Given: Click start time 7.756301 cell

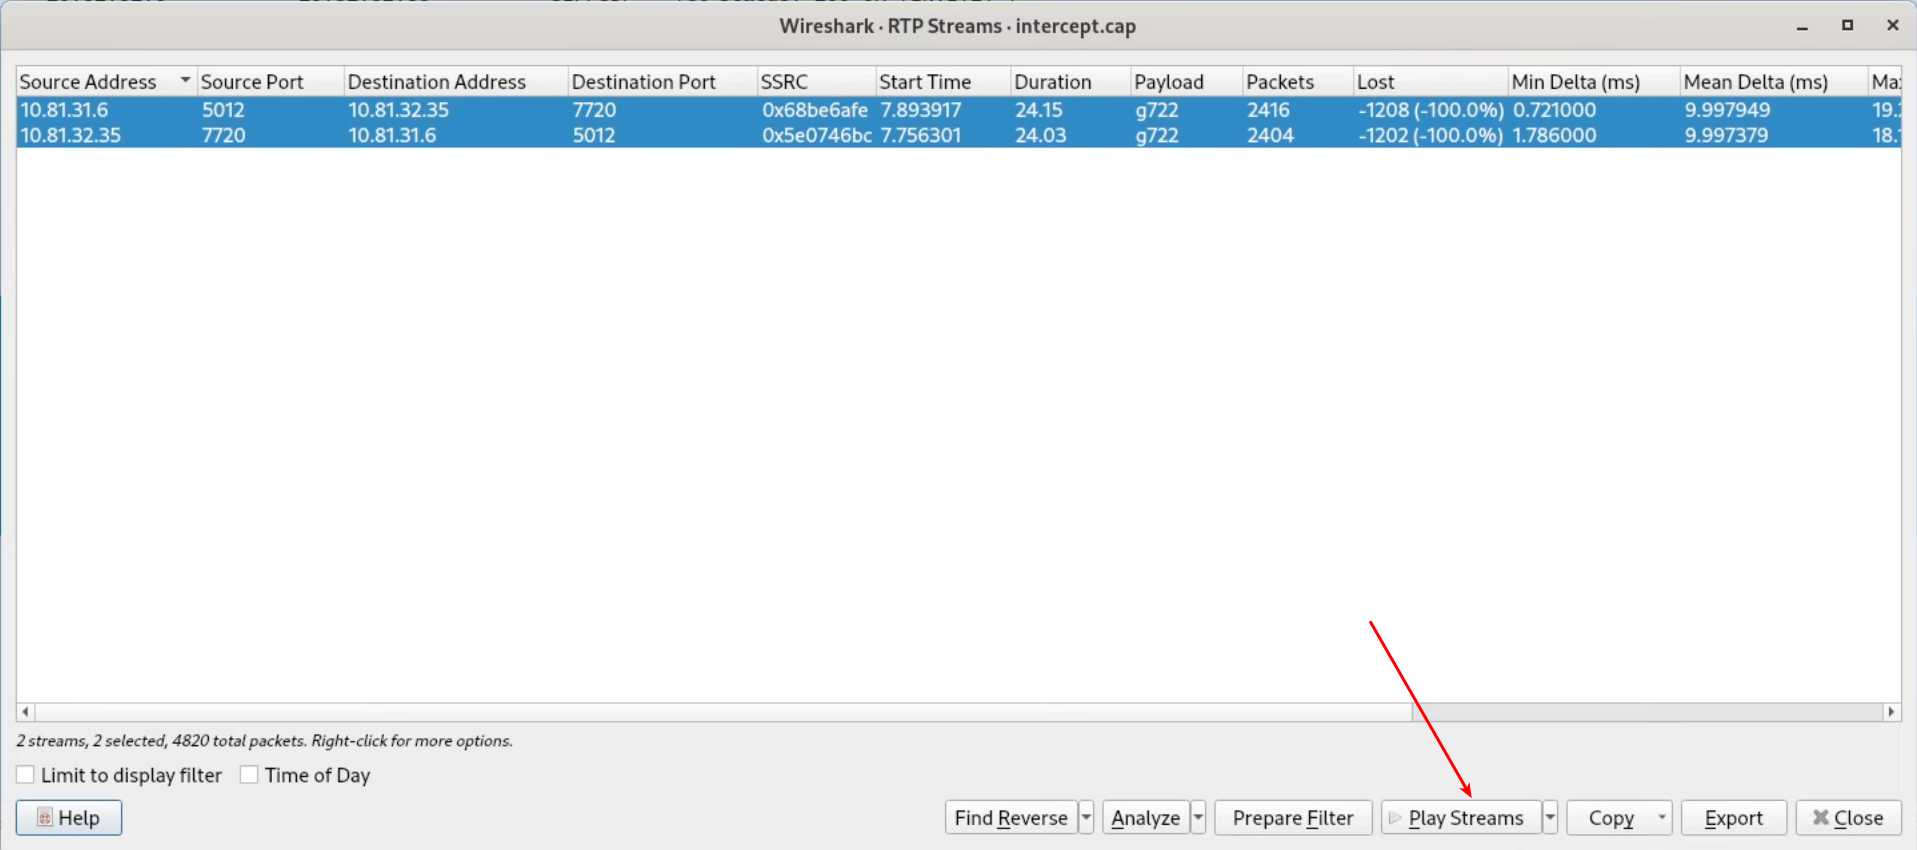Looking at the screenshot, I should pos(921,135).
